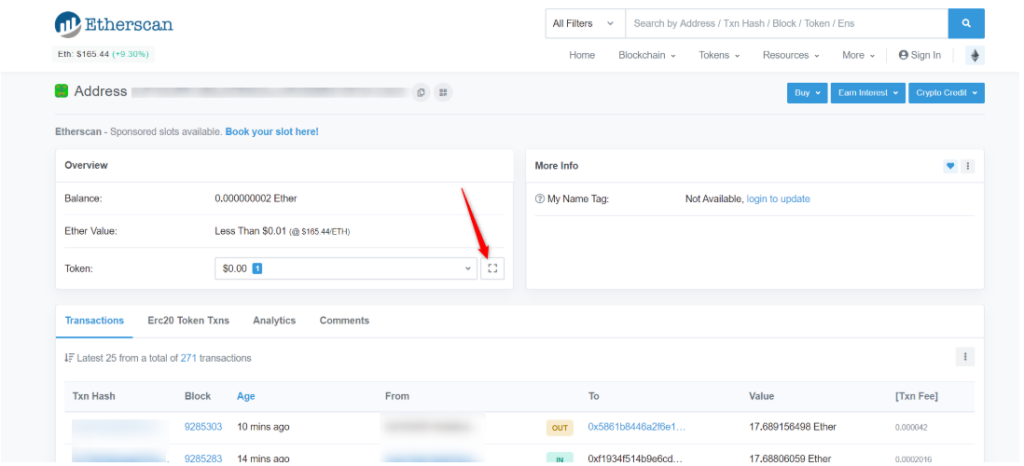This screenshot has width=1024, height=466.
Task: Go to Home in navigation
Action: [x=582, y=55]
